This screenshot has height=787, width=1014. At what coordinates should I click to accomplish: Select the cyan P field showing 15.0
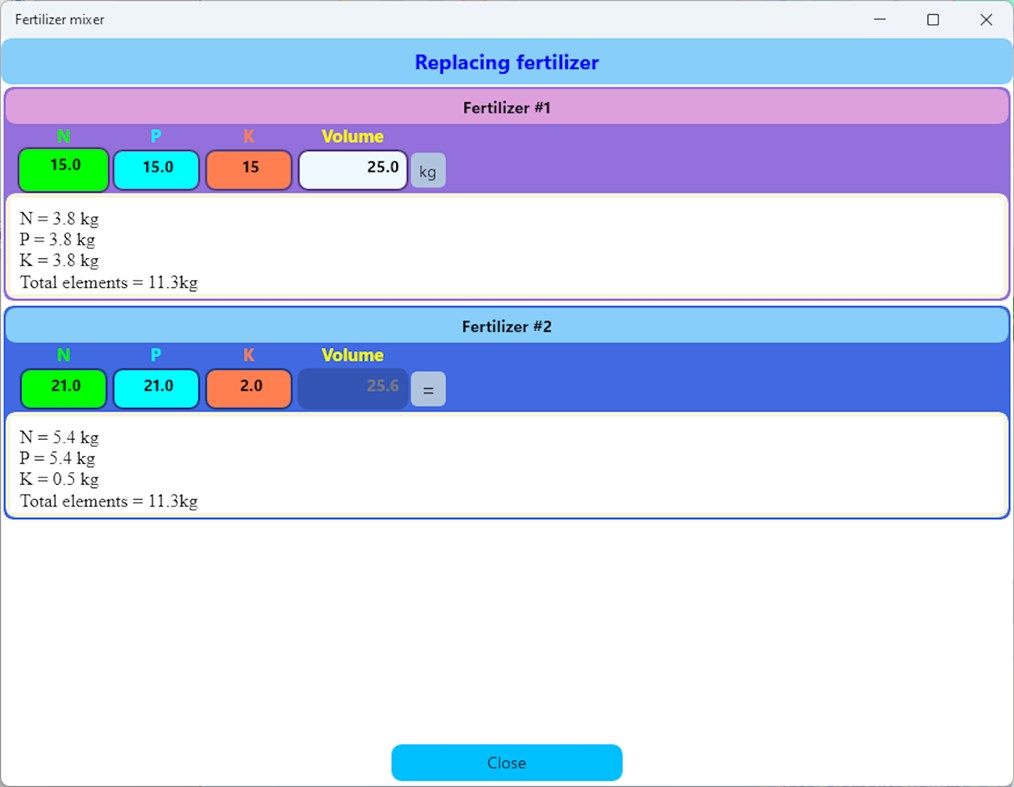(156, 170)
